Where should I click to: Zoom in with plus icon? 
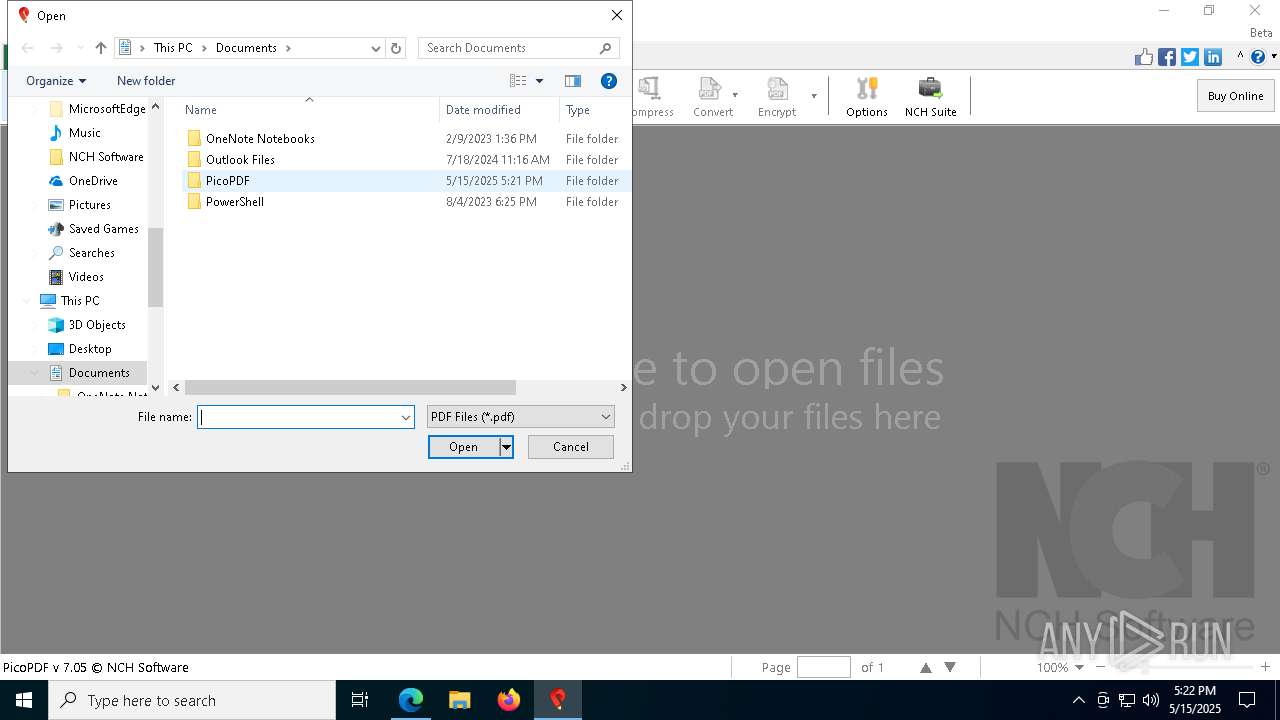coord(1265,667)
